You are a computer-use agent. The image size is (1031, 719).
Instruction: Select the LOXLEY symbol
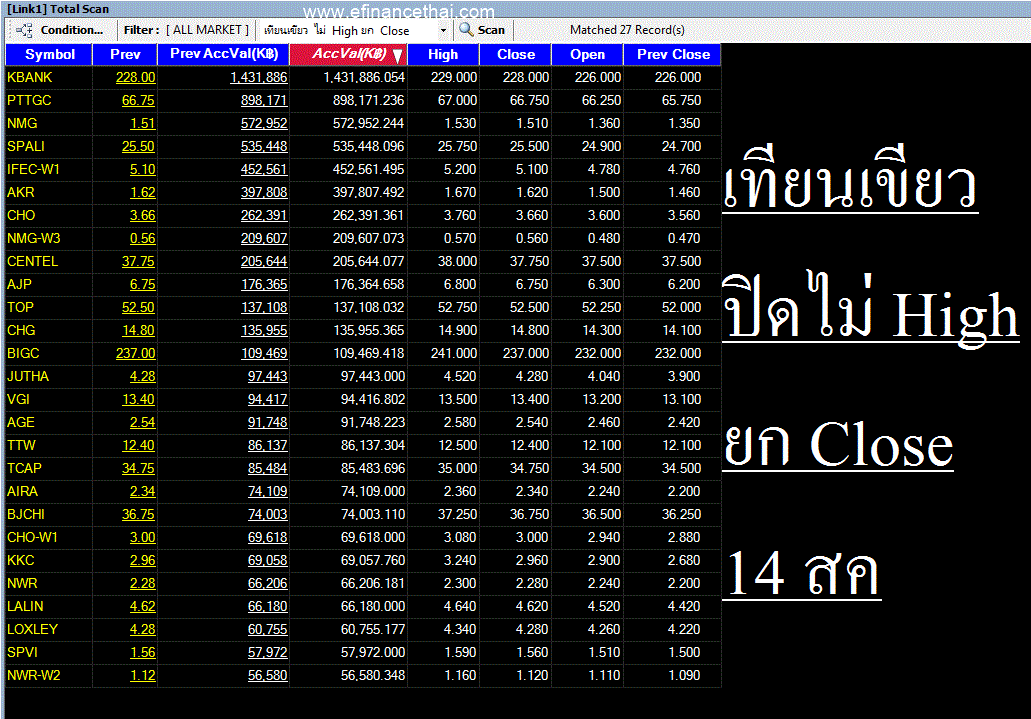[32, 630]
